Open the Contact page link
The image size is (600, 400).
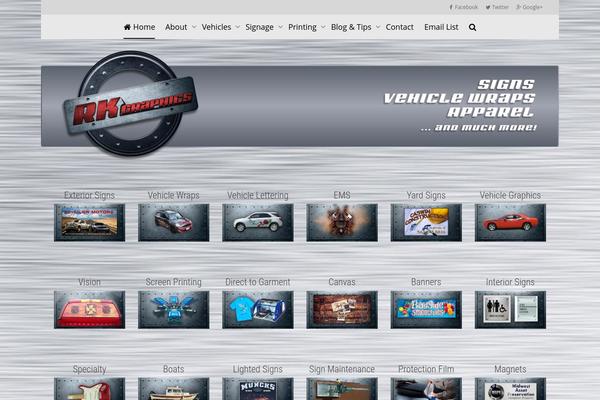[399, 27]
